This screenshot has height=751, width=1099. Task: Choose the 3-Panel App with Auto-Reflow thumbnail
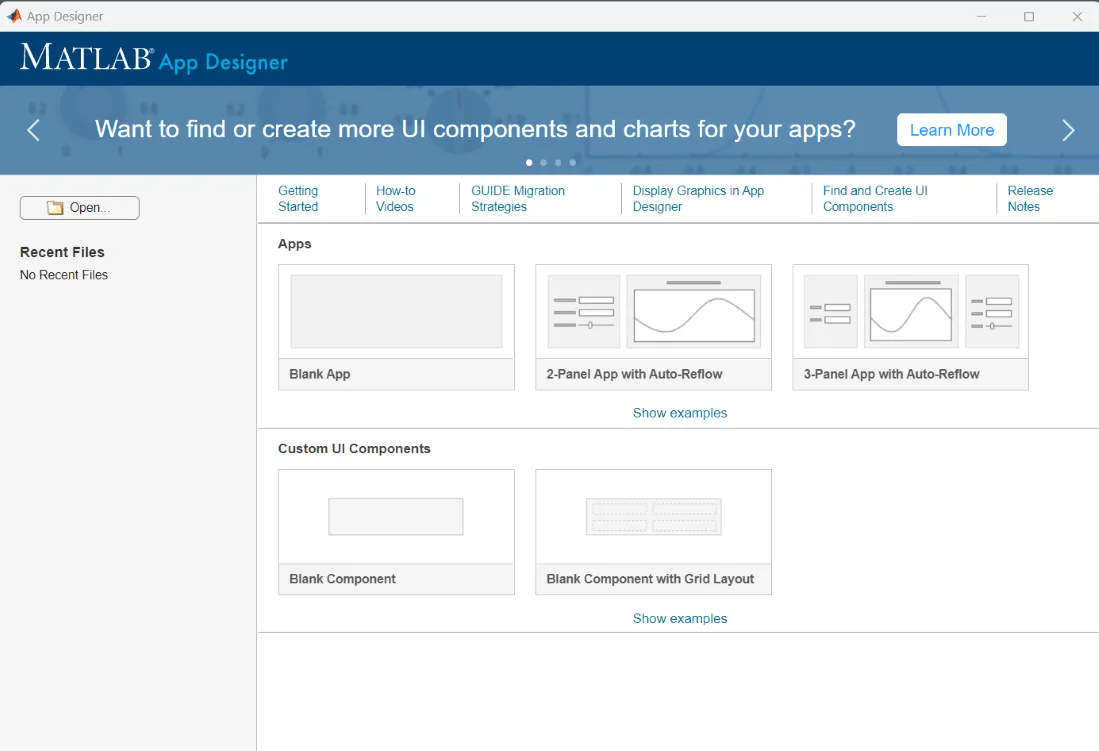[910, 311]
